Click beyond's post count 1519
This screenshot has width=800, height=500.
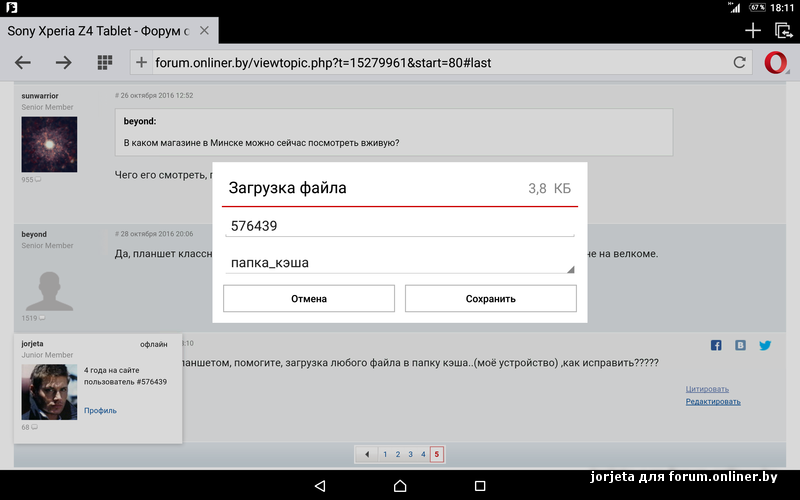click(x=33, y=318)
